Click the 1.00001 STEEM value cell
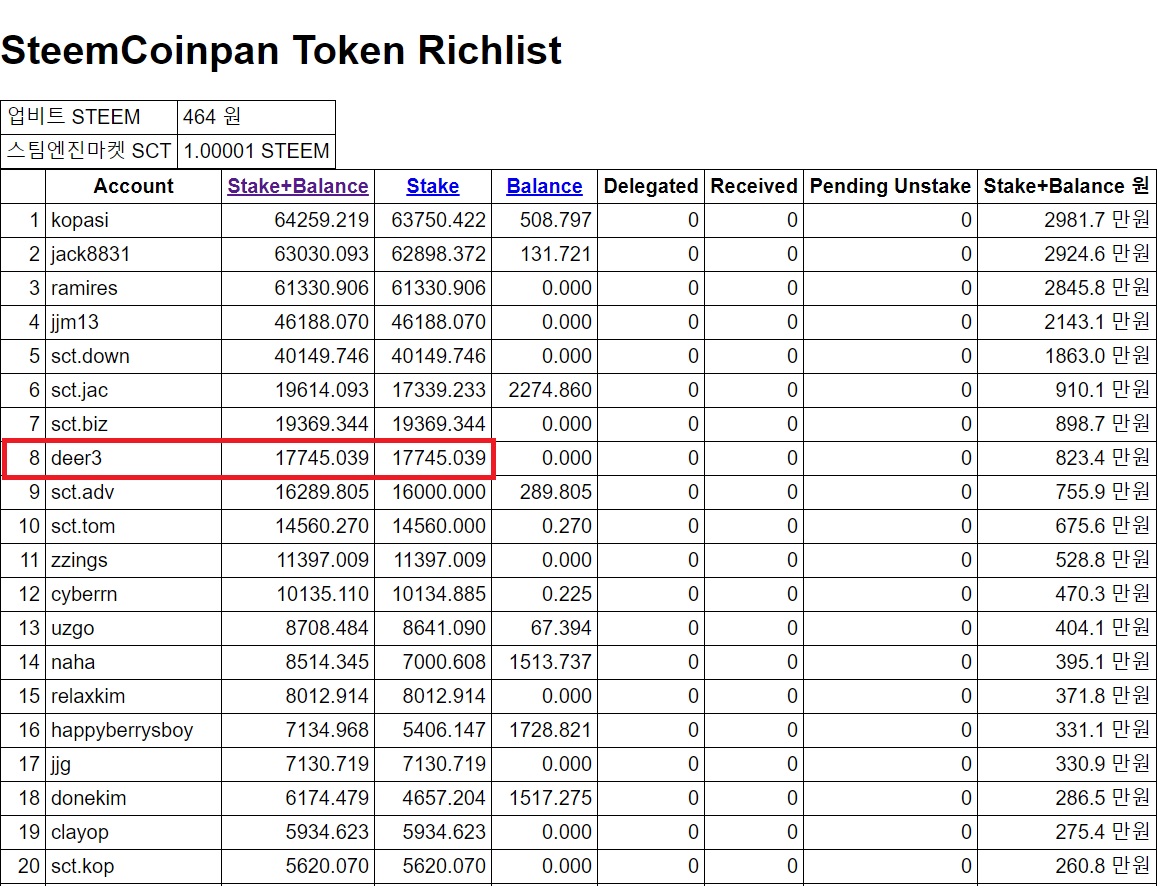Image resolution: width=1160 pixels, height=888 pixels. (x=256, y=151)
